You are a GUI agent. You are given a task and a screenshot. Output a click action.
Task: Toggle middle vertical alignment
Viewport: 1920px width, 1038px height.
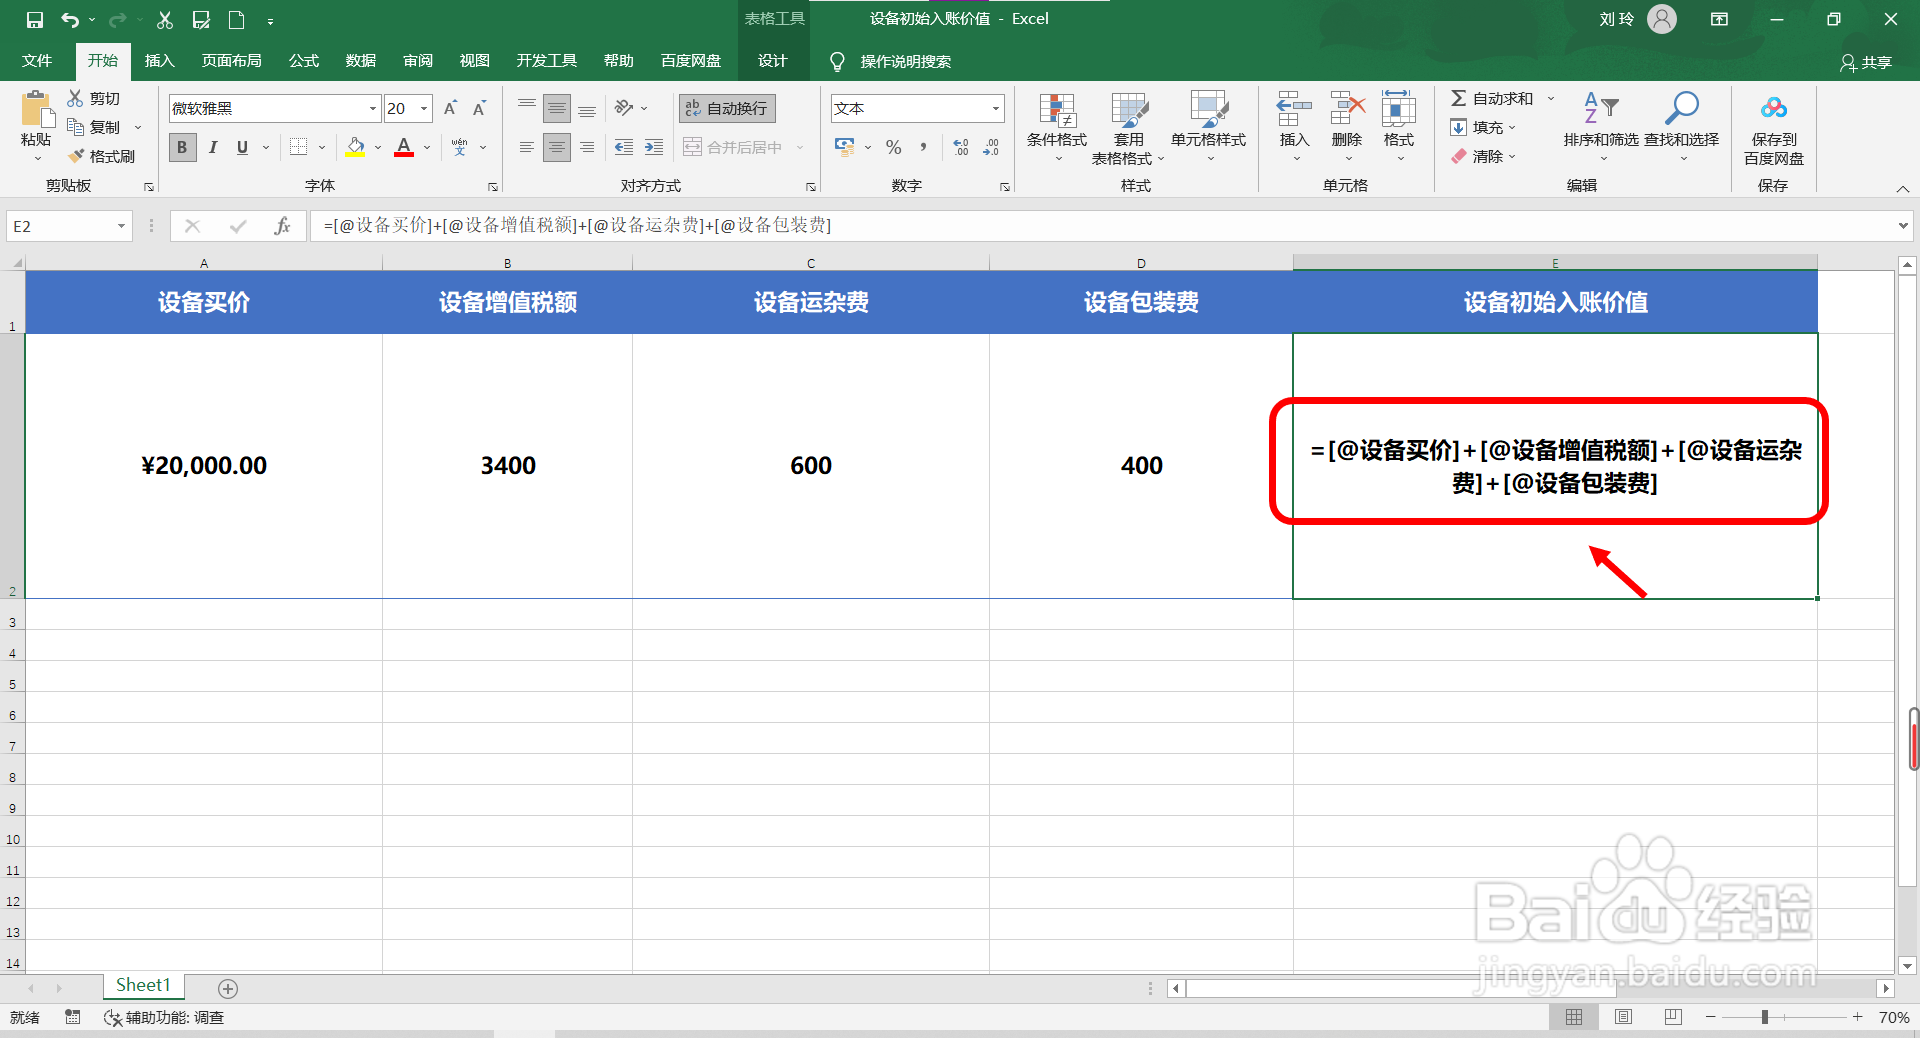[x=557, y=108]
